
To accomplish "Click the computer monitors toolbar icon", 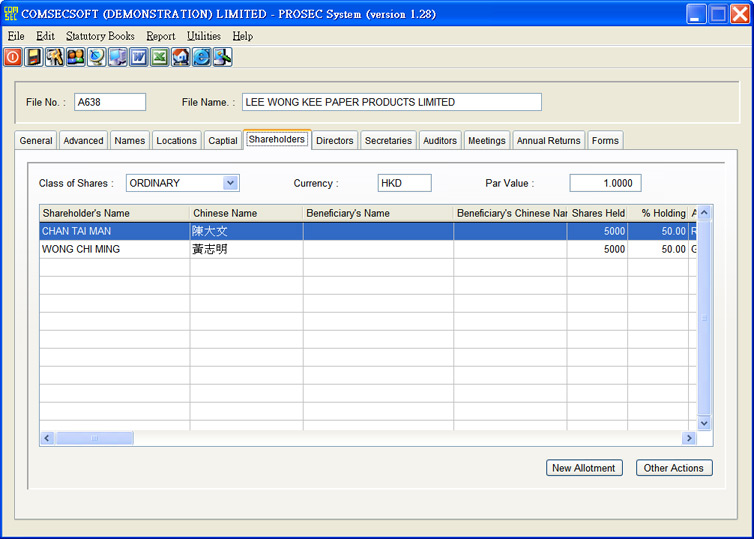I will click(117, 58).
